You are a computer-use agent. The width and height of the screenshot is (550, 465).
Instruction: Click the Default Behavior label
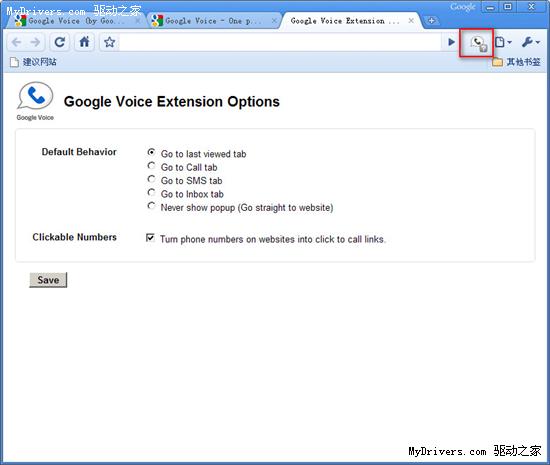[79, 152]
